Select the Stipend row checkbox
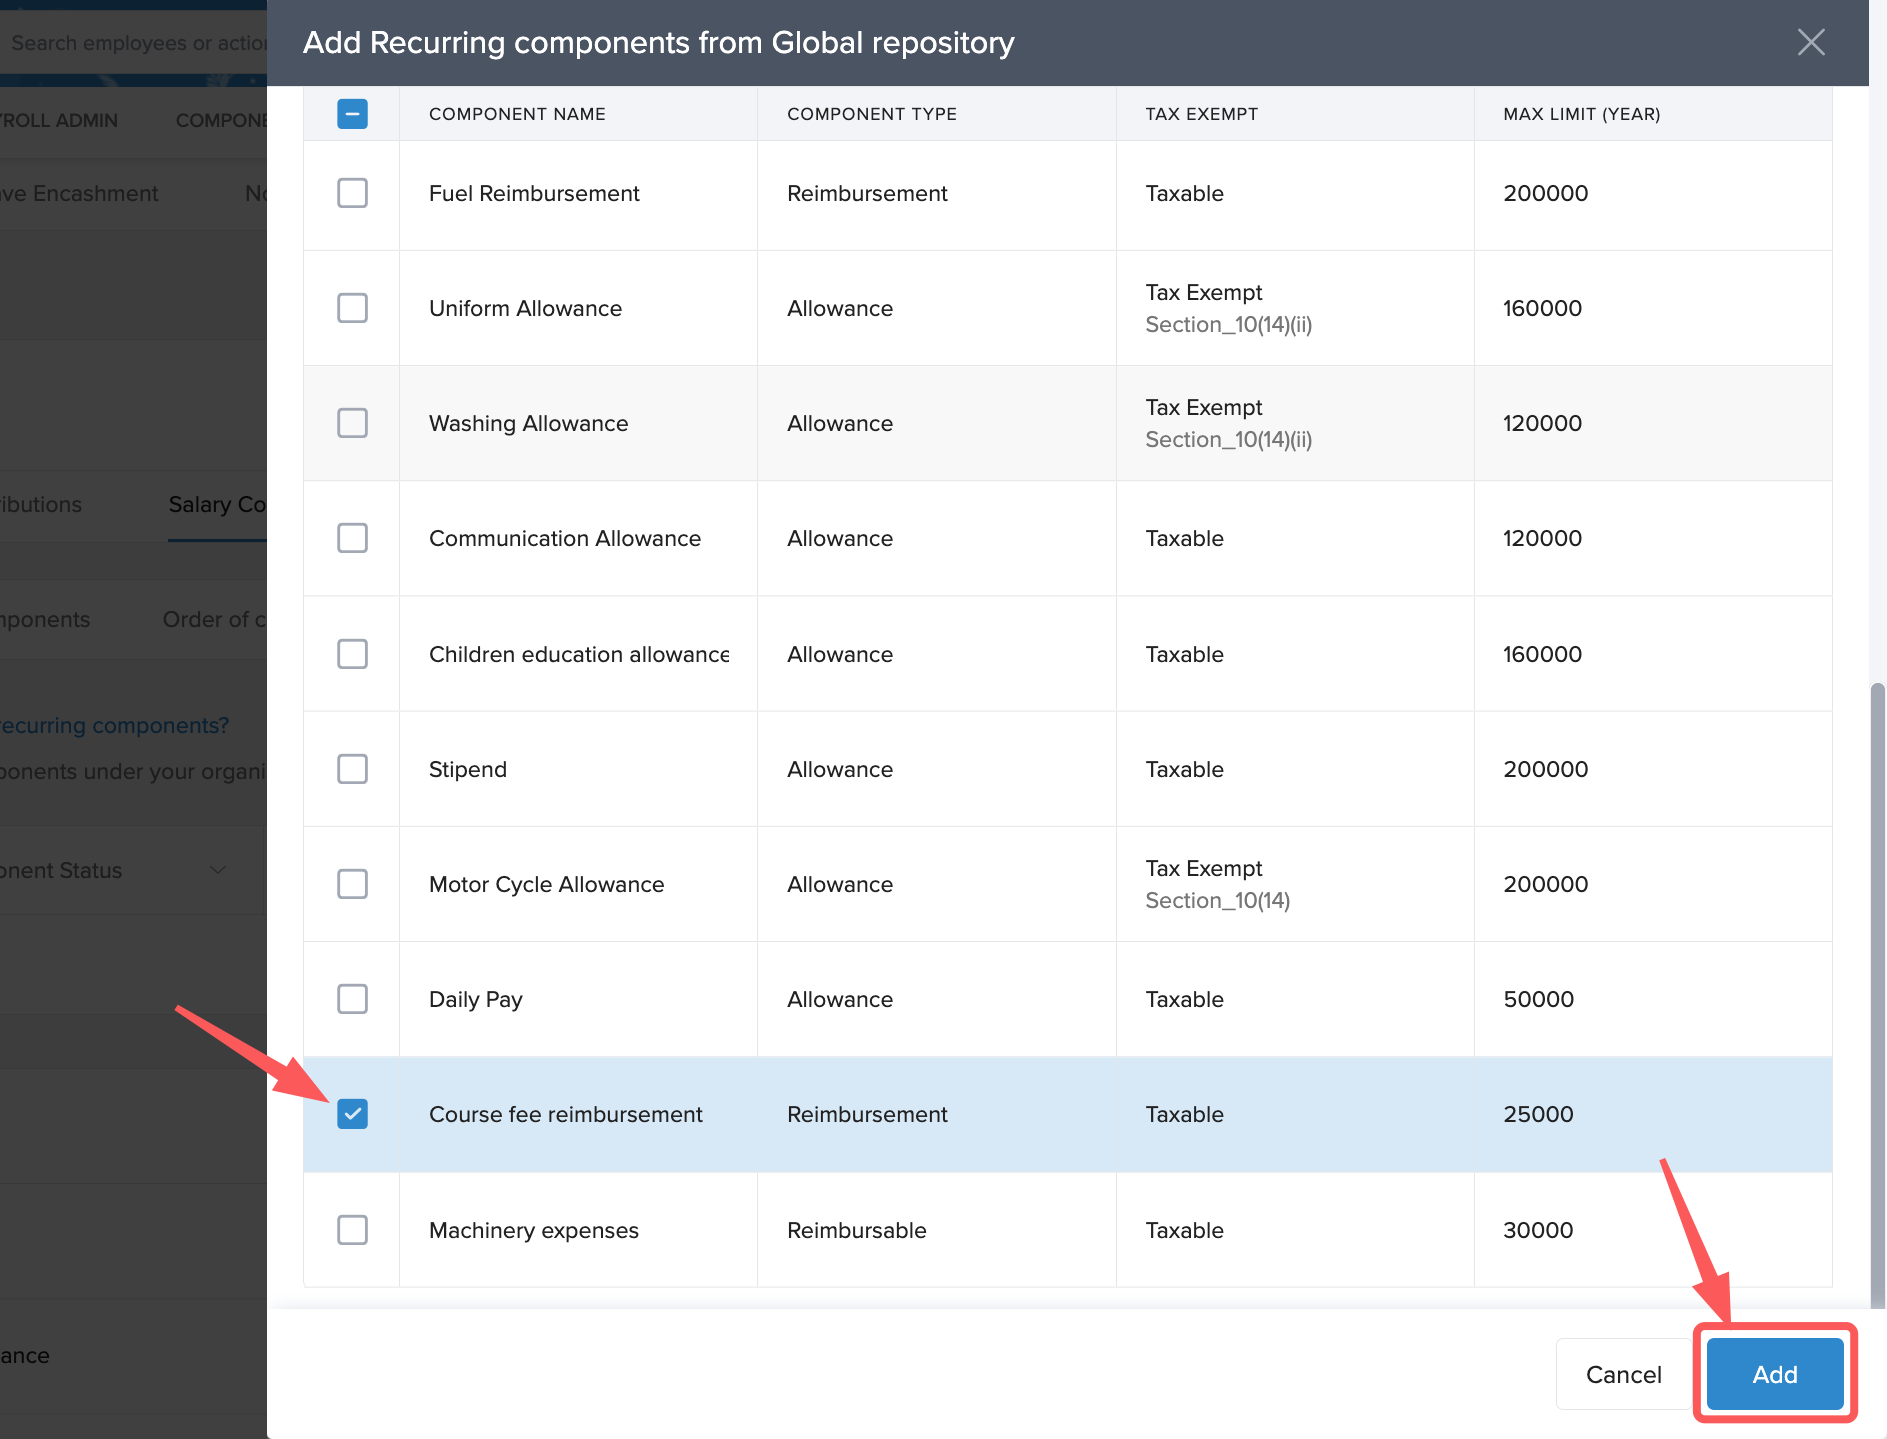1887x1439 pixels. pos(352,769)
